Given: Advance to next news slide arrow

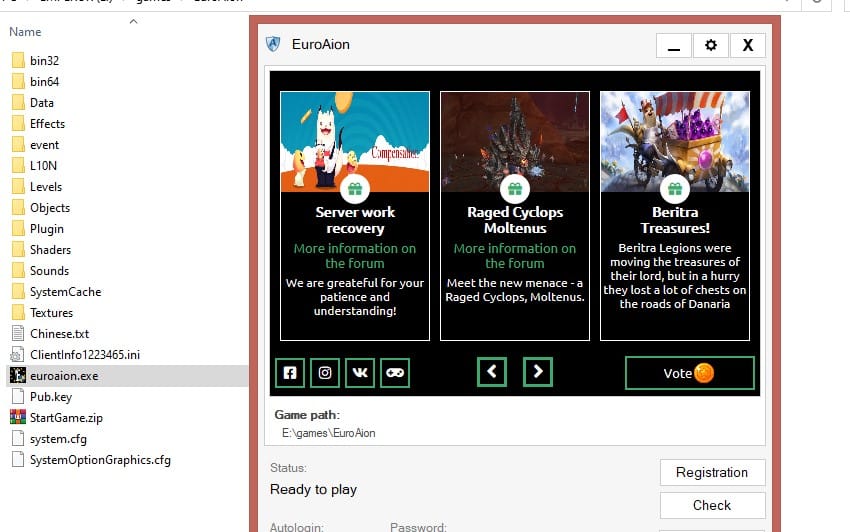Looking at the screenshot, I should point(538,372).
